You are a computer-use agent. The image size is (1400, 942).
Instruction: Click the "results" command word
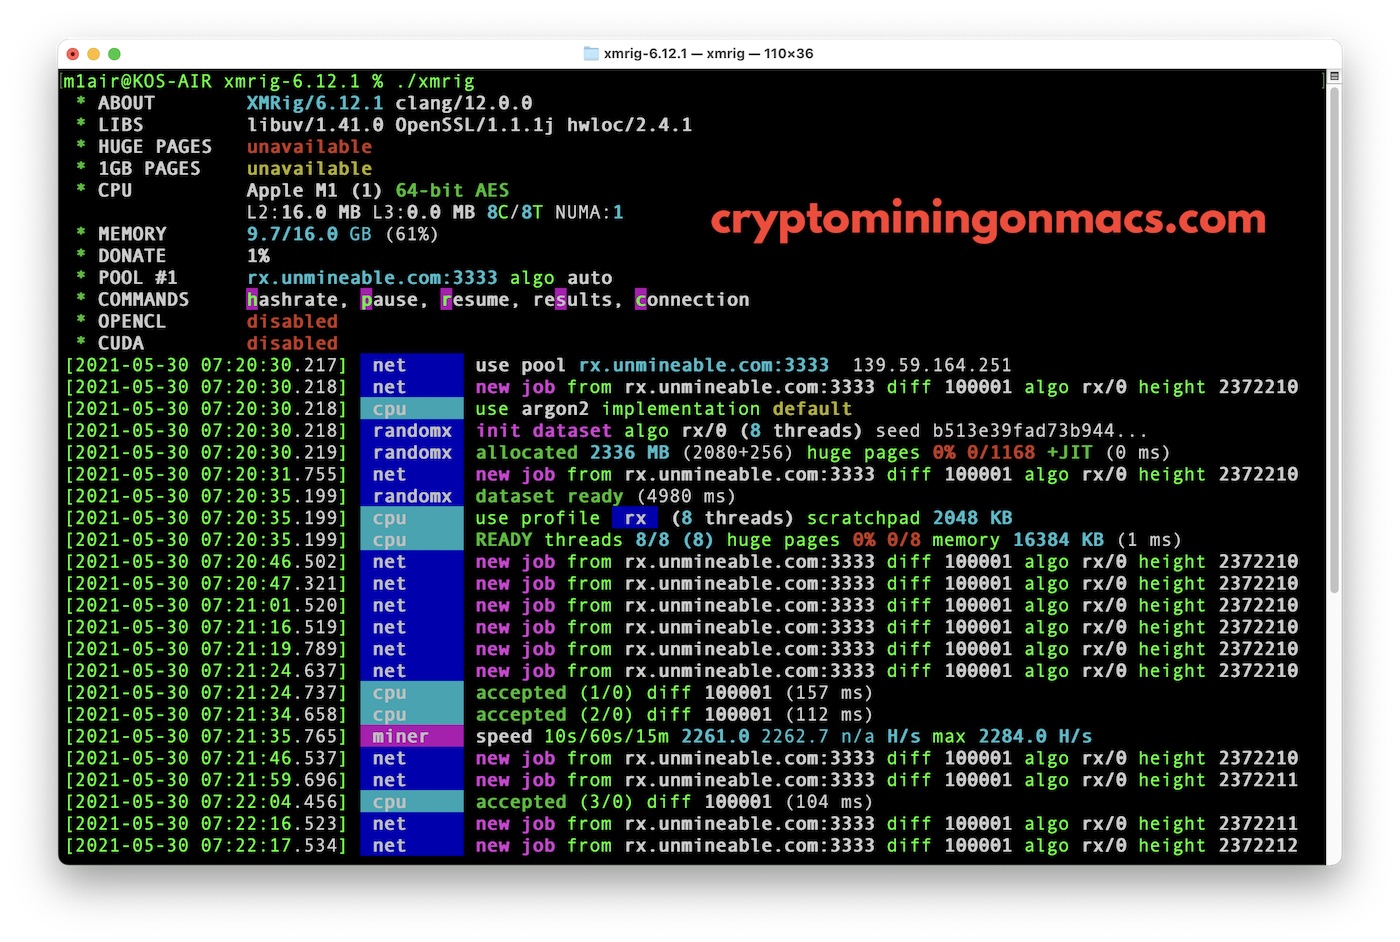[572, 300]
